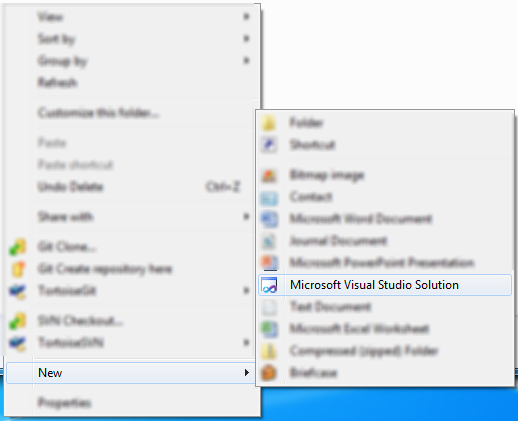Click the Text Document icon
This screenshot has width=518, height=421.
pos(269,307)
